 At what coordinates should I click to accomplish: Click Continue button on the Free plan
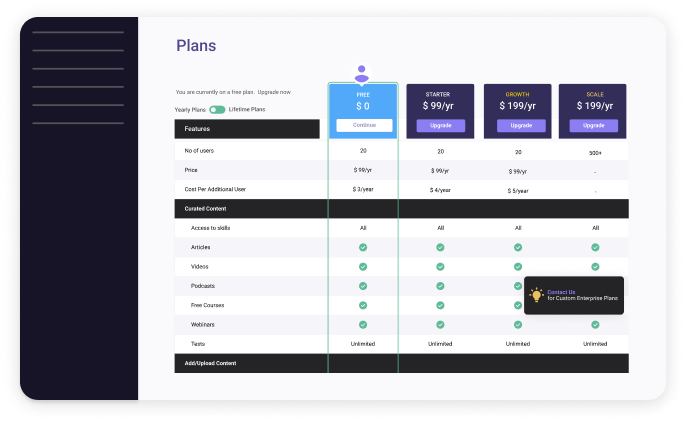(364, 125)
